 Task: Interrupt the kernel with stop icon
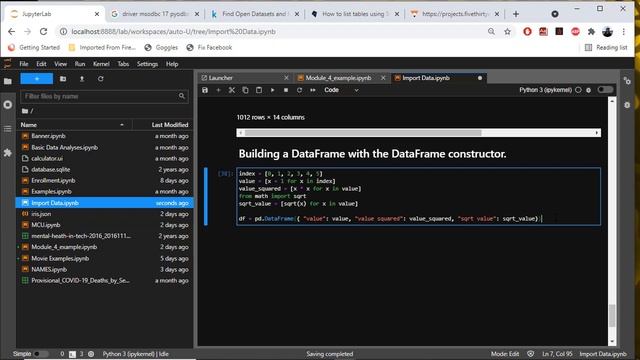tap(286, 90)
